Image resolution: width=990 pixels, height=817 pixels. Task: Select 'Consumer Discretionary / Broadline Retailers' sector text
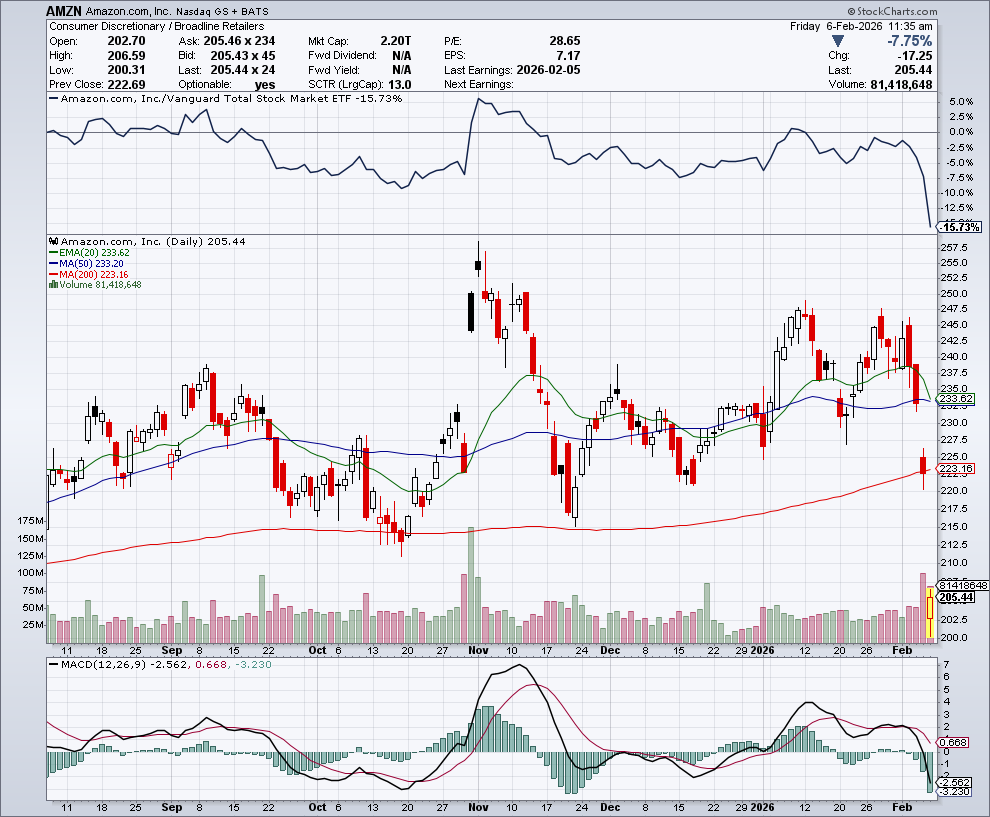(x=157, y=26)
